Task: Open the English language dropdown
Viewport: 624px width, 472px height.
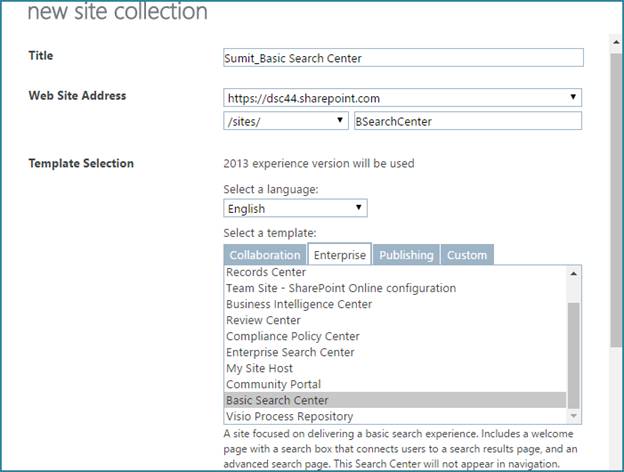Action: (295, 208)
